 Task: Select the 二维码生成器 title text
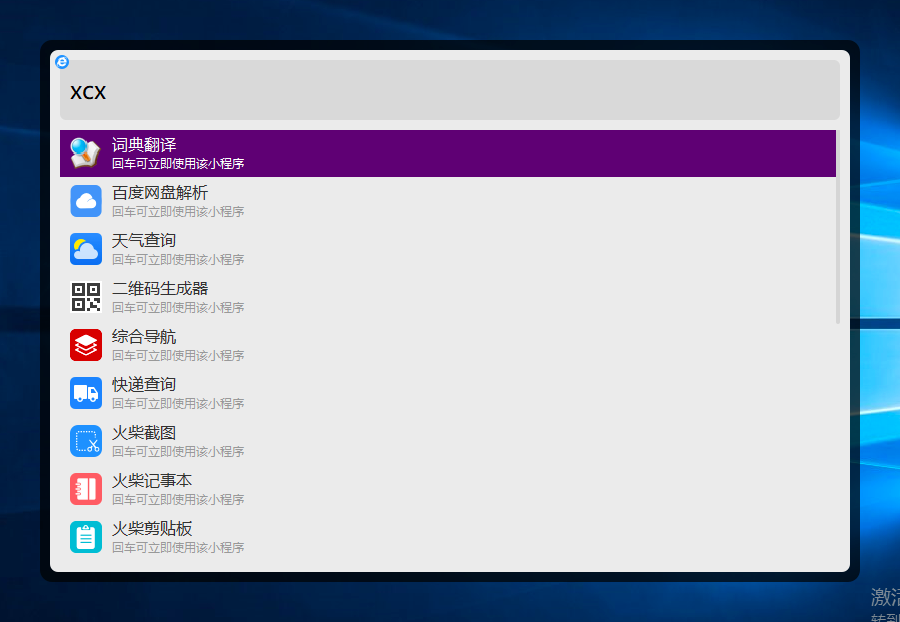pos(160,289)
